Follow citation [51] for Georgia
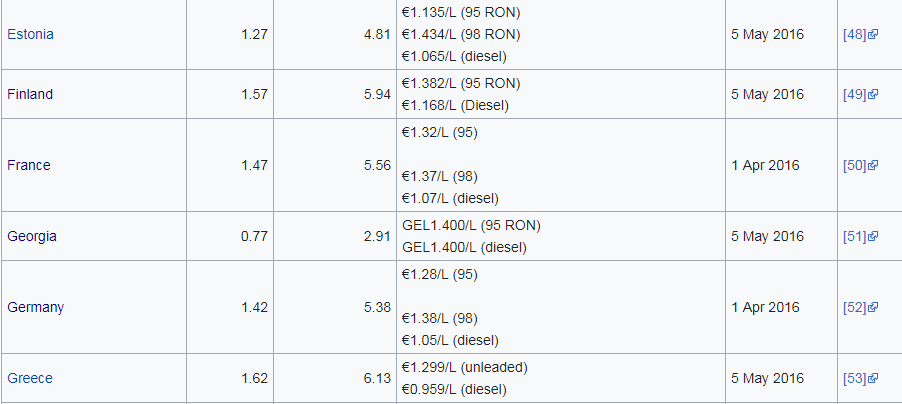Screen dimensions: 902x404 pos(855,237)
